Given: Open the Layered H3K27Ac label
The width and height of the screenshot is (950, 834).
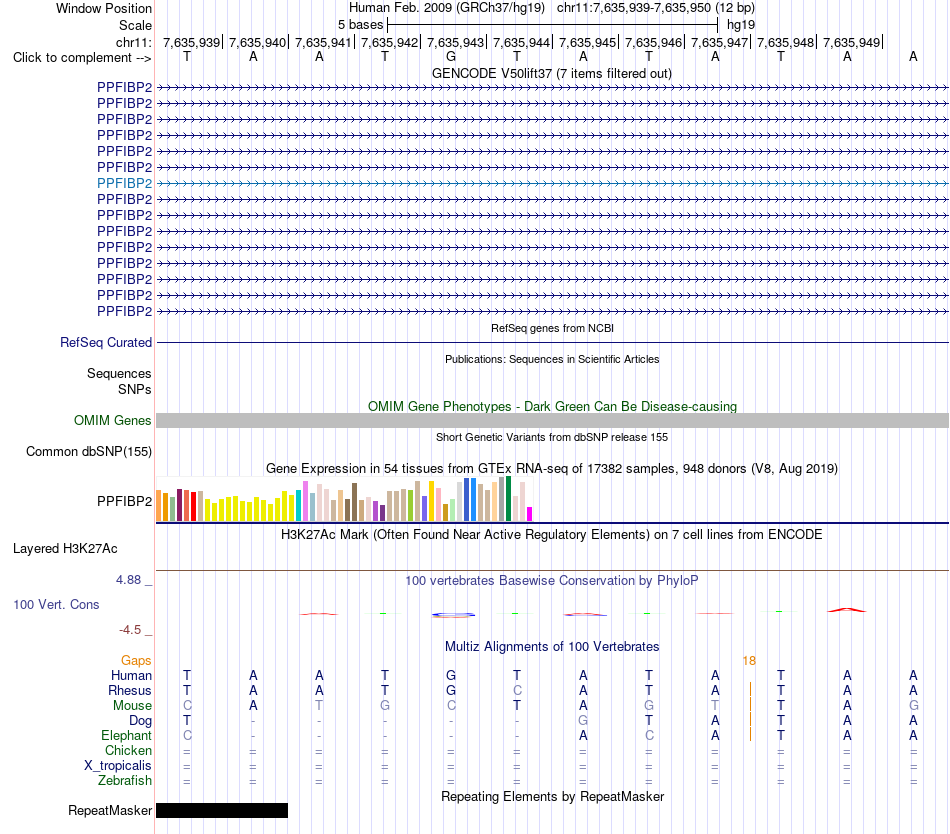Looking at the screenshot, I should click(x=65, y=549).
